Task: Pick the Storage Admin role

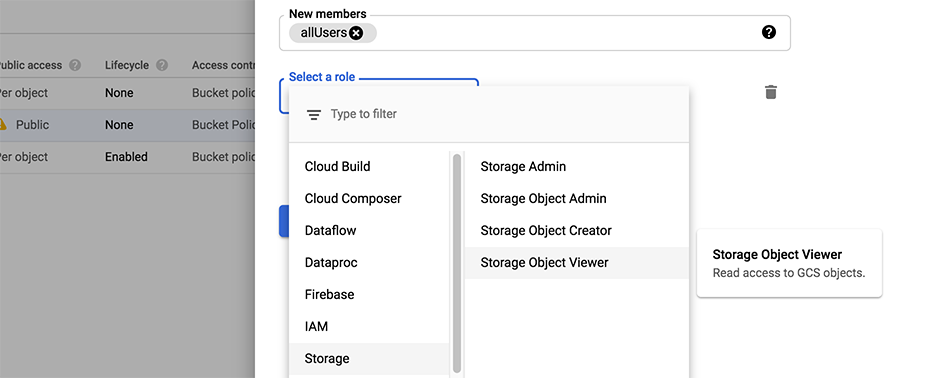Action: click(576, 166)
